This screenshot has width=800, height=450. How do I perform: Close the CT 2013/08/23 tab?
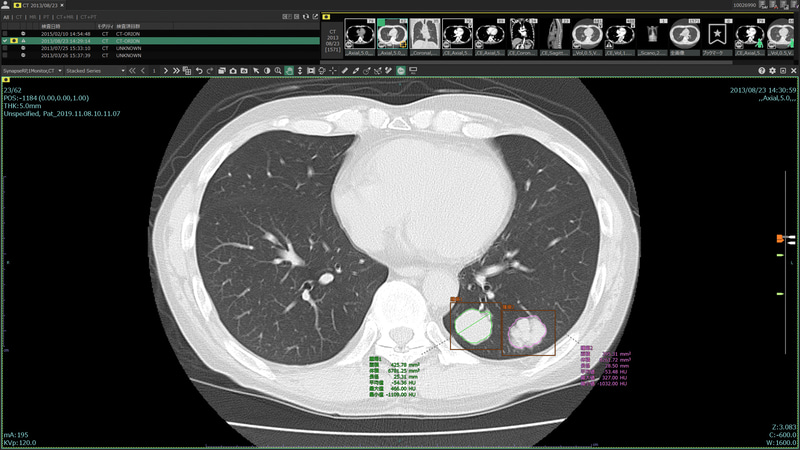coord(62,5)
